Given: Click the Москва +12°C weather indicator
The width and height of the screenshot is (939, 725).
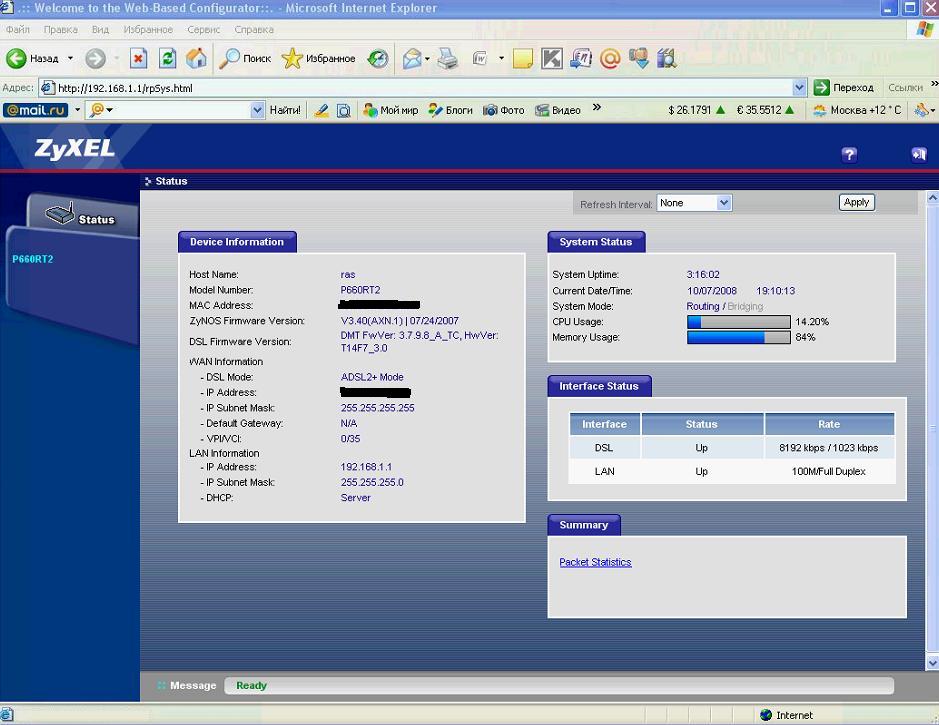Looking at the screenshot, I should (857, 110).
